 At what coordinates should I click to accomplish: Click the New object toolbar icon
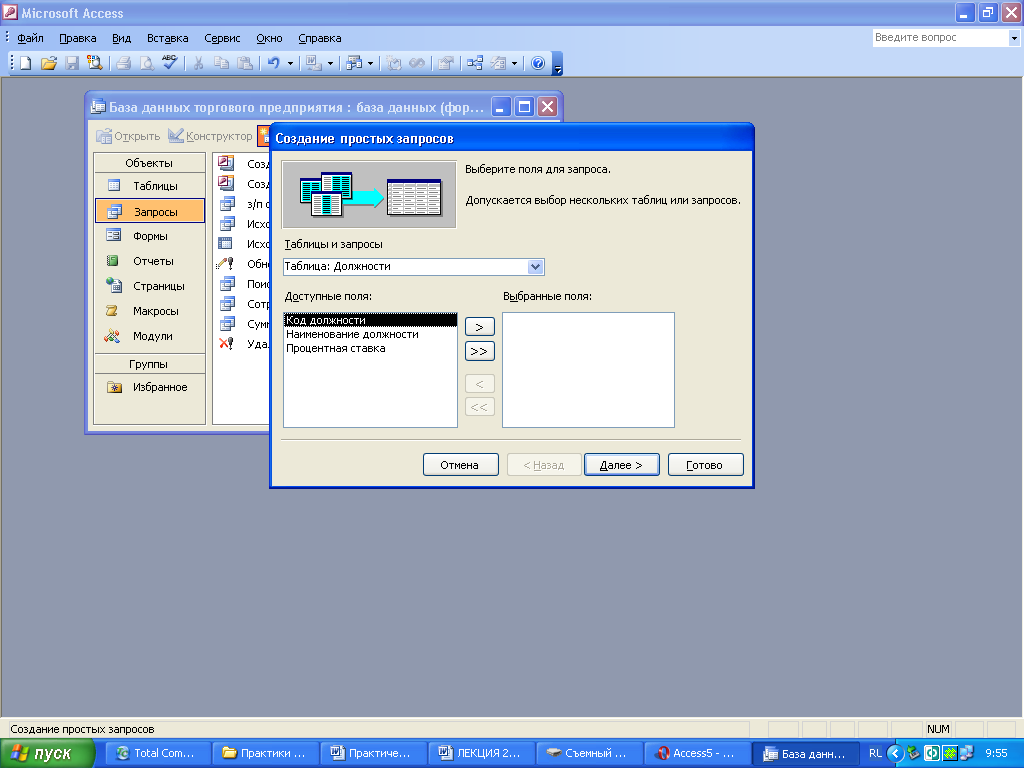tap(498, 63)
